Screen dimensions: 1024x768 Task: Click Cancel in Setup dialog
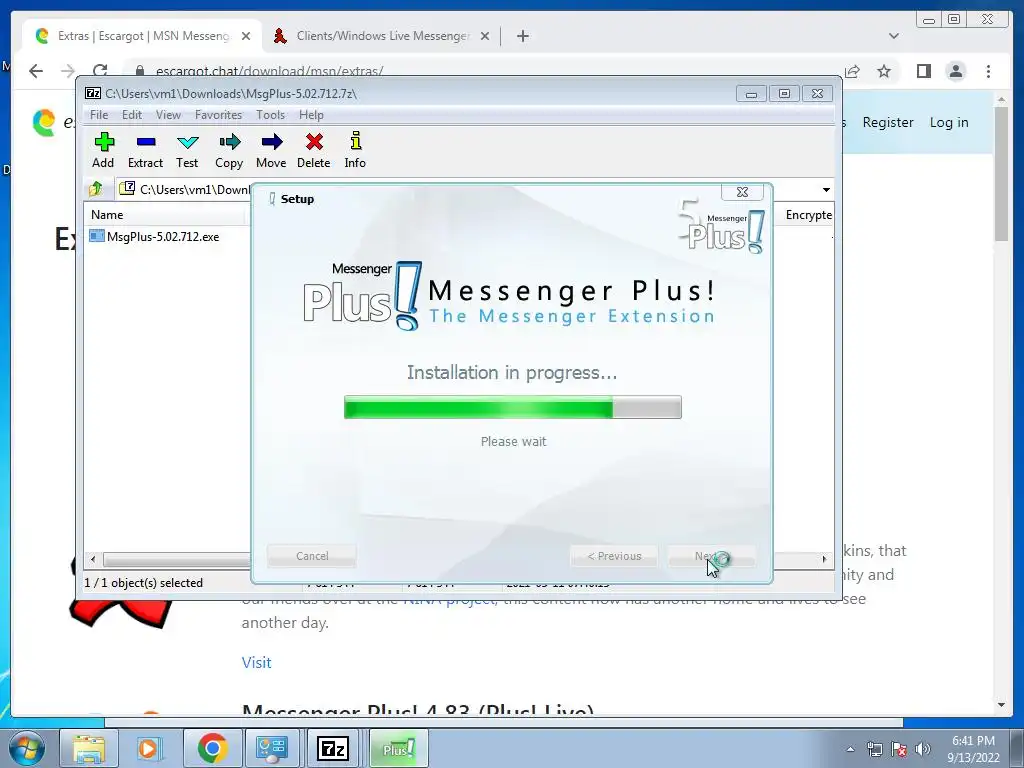312,556
